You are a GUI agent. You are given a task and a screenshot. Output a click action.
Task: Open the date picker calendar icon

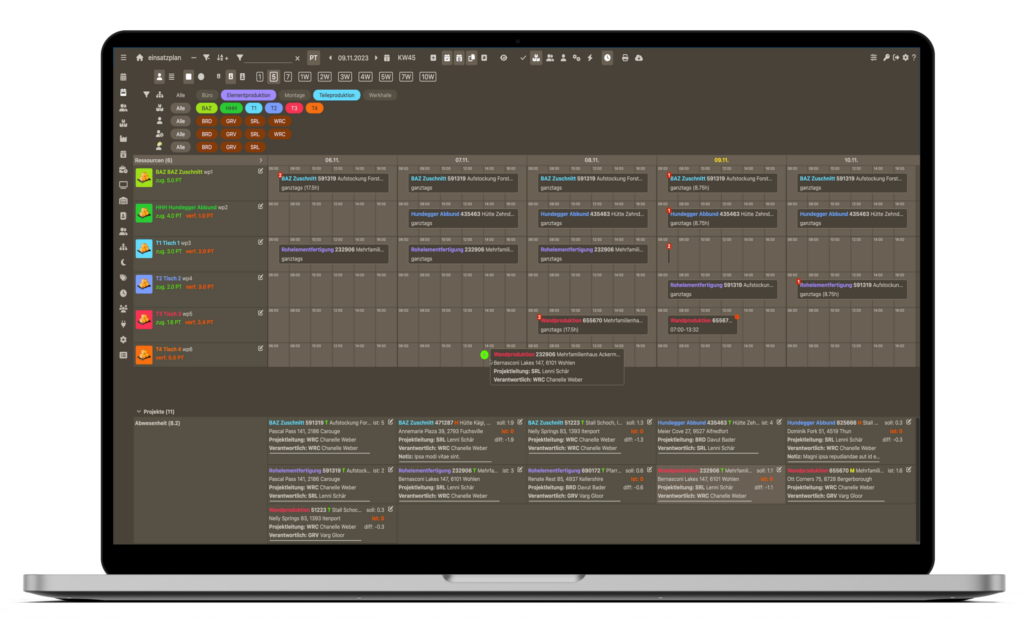pos(386,58)
